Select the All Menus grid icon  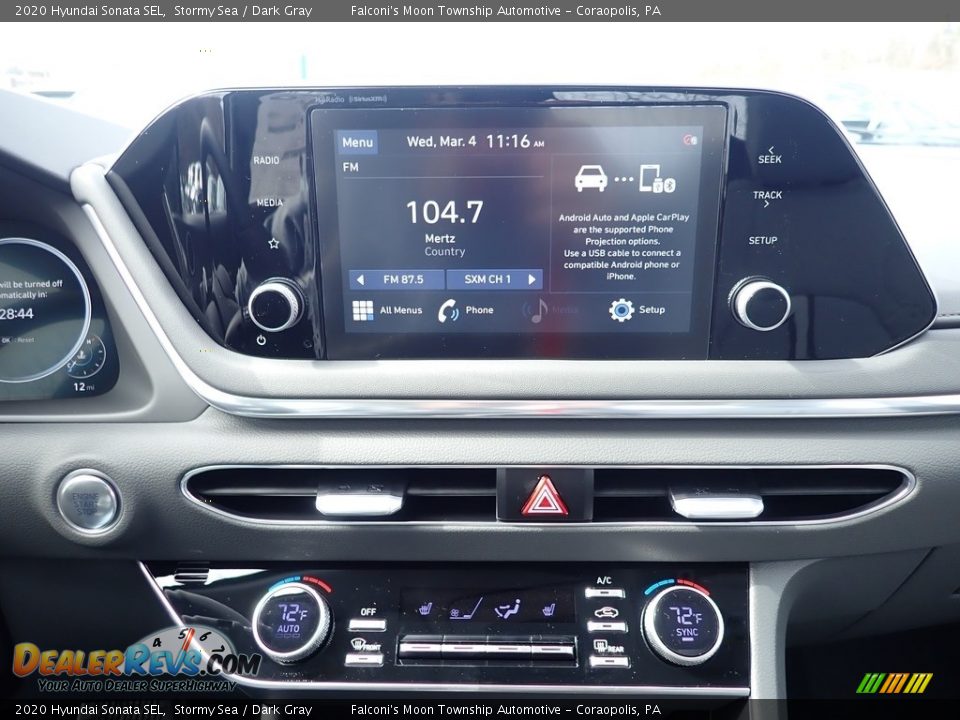pos(362,310)
